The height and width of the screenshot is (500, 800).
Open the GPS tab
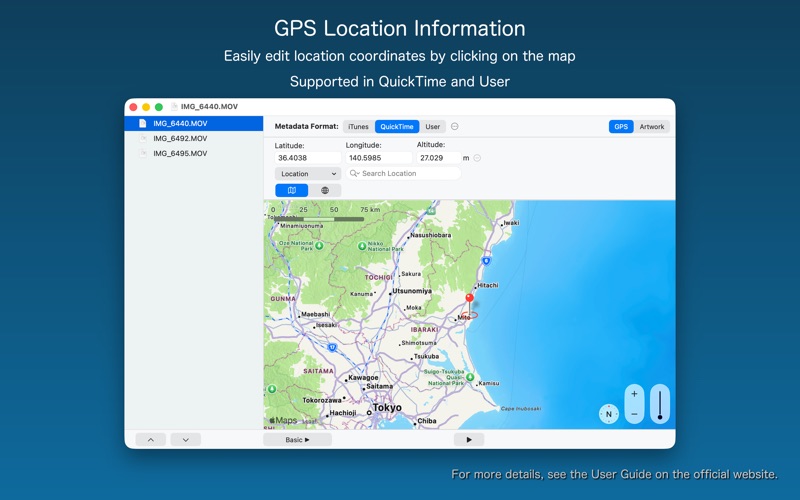point(621,127)
